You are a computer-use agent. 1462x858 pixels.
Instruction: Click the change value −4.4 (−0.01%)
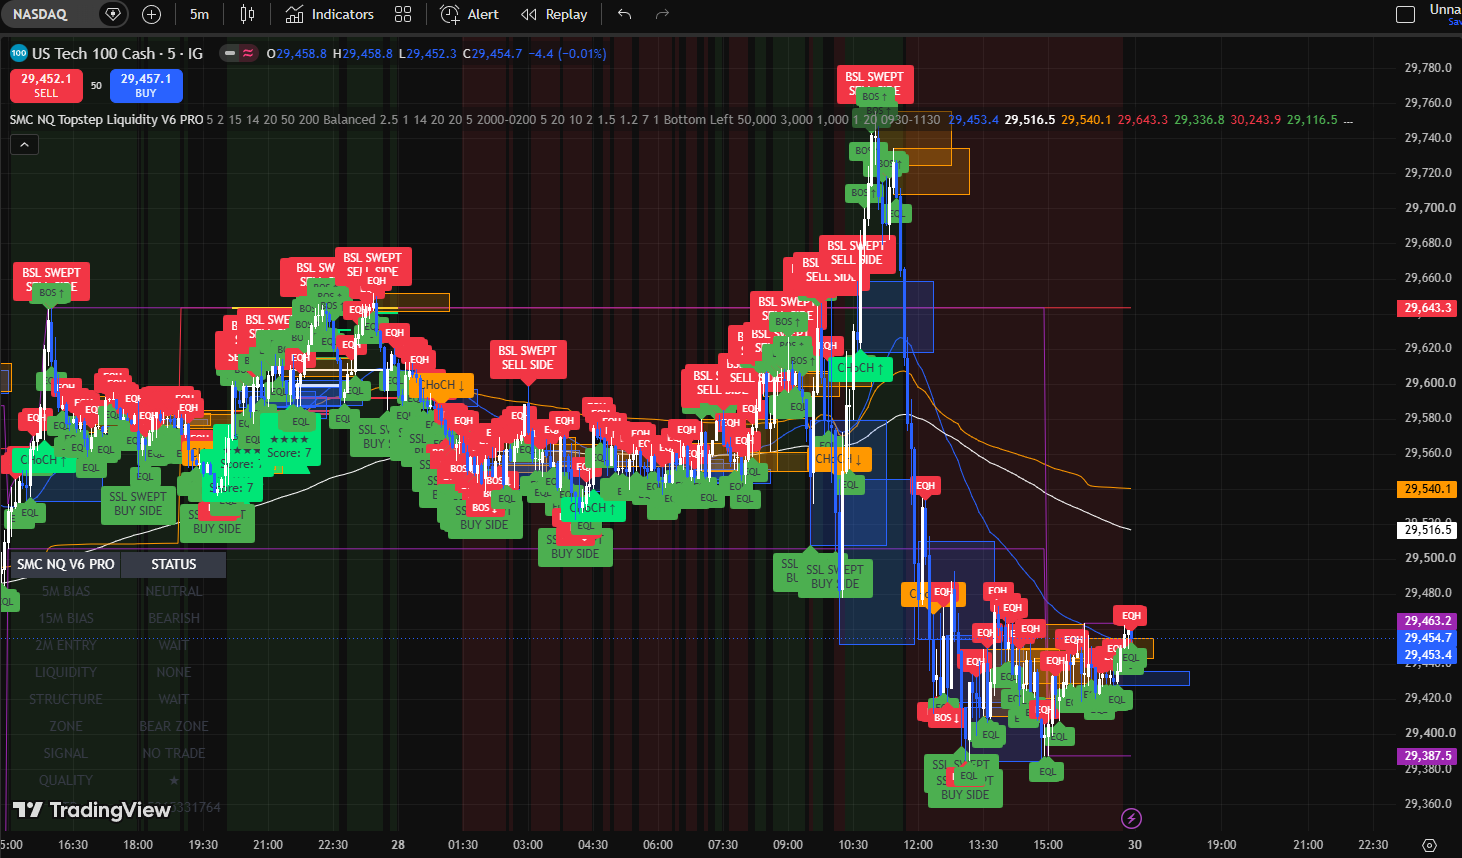[567, 53]
